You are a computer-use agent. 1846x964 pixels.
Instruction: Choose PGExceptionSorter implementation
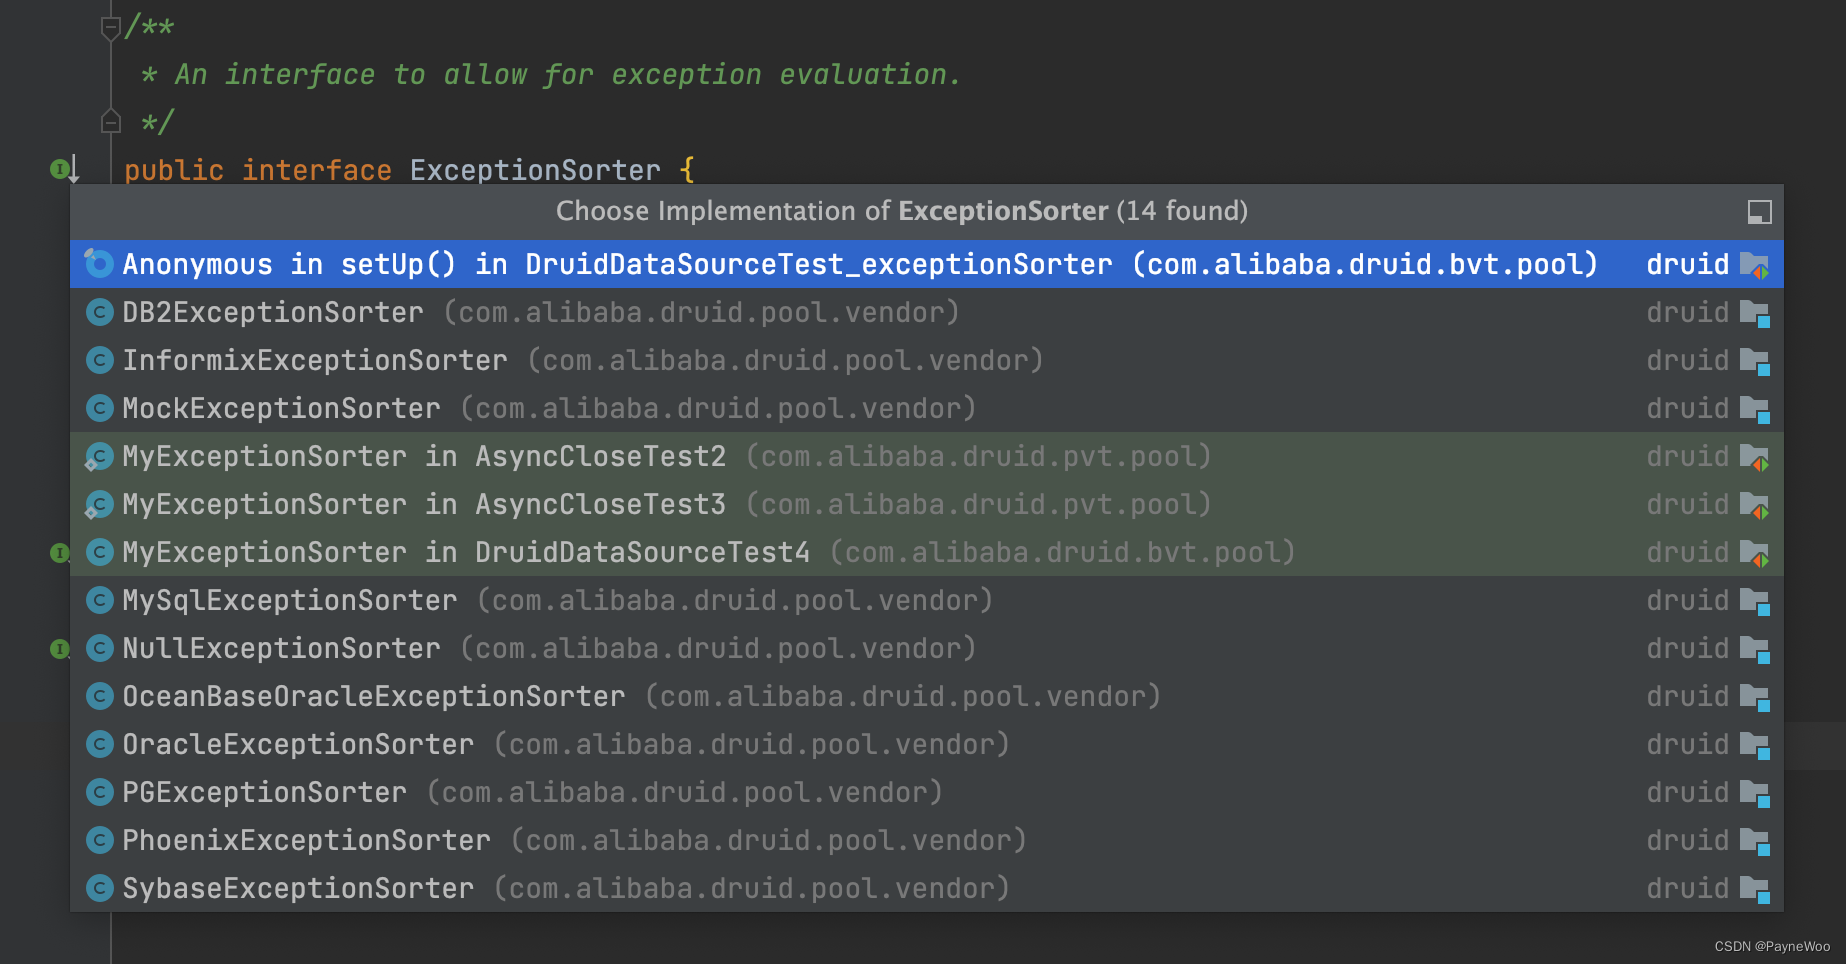click(x=926, y=792)
